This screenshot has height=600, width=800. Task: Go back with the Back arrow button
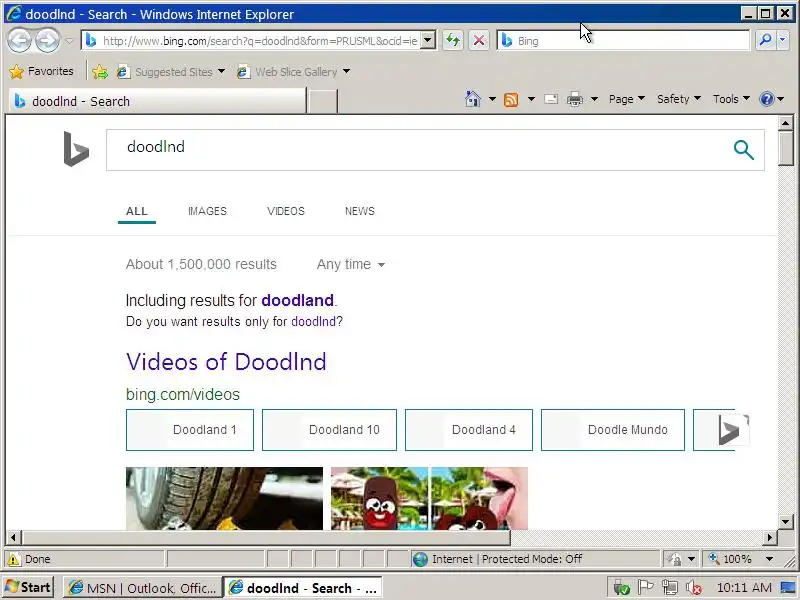(x=19, y=40)
